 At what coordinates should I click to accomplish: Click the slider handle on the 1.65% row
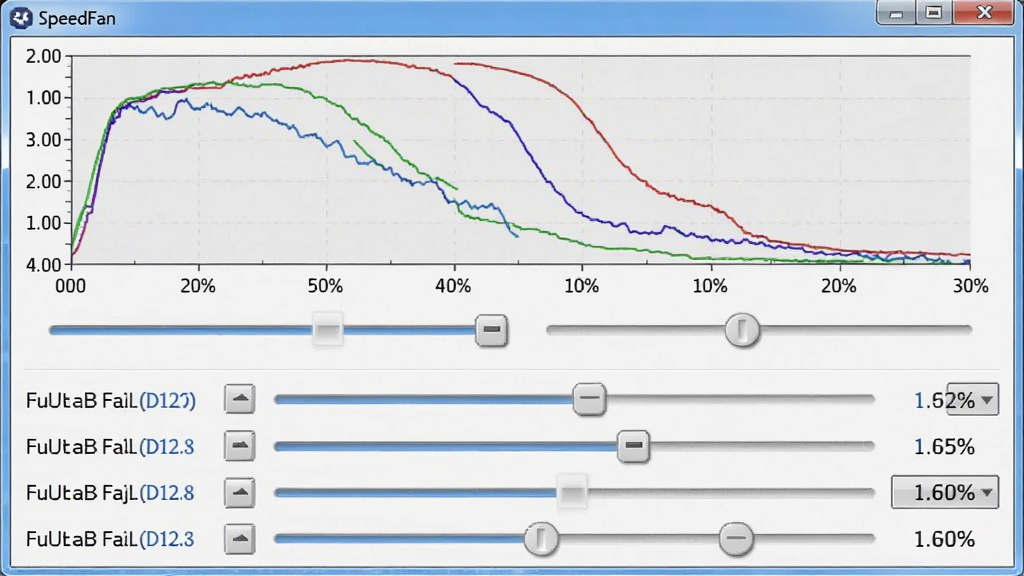[x=633, y=446]
